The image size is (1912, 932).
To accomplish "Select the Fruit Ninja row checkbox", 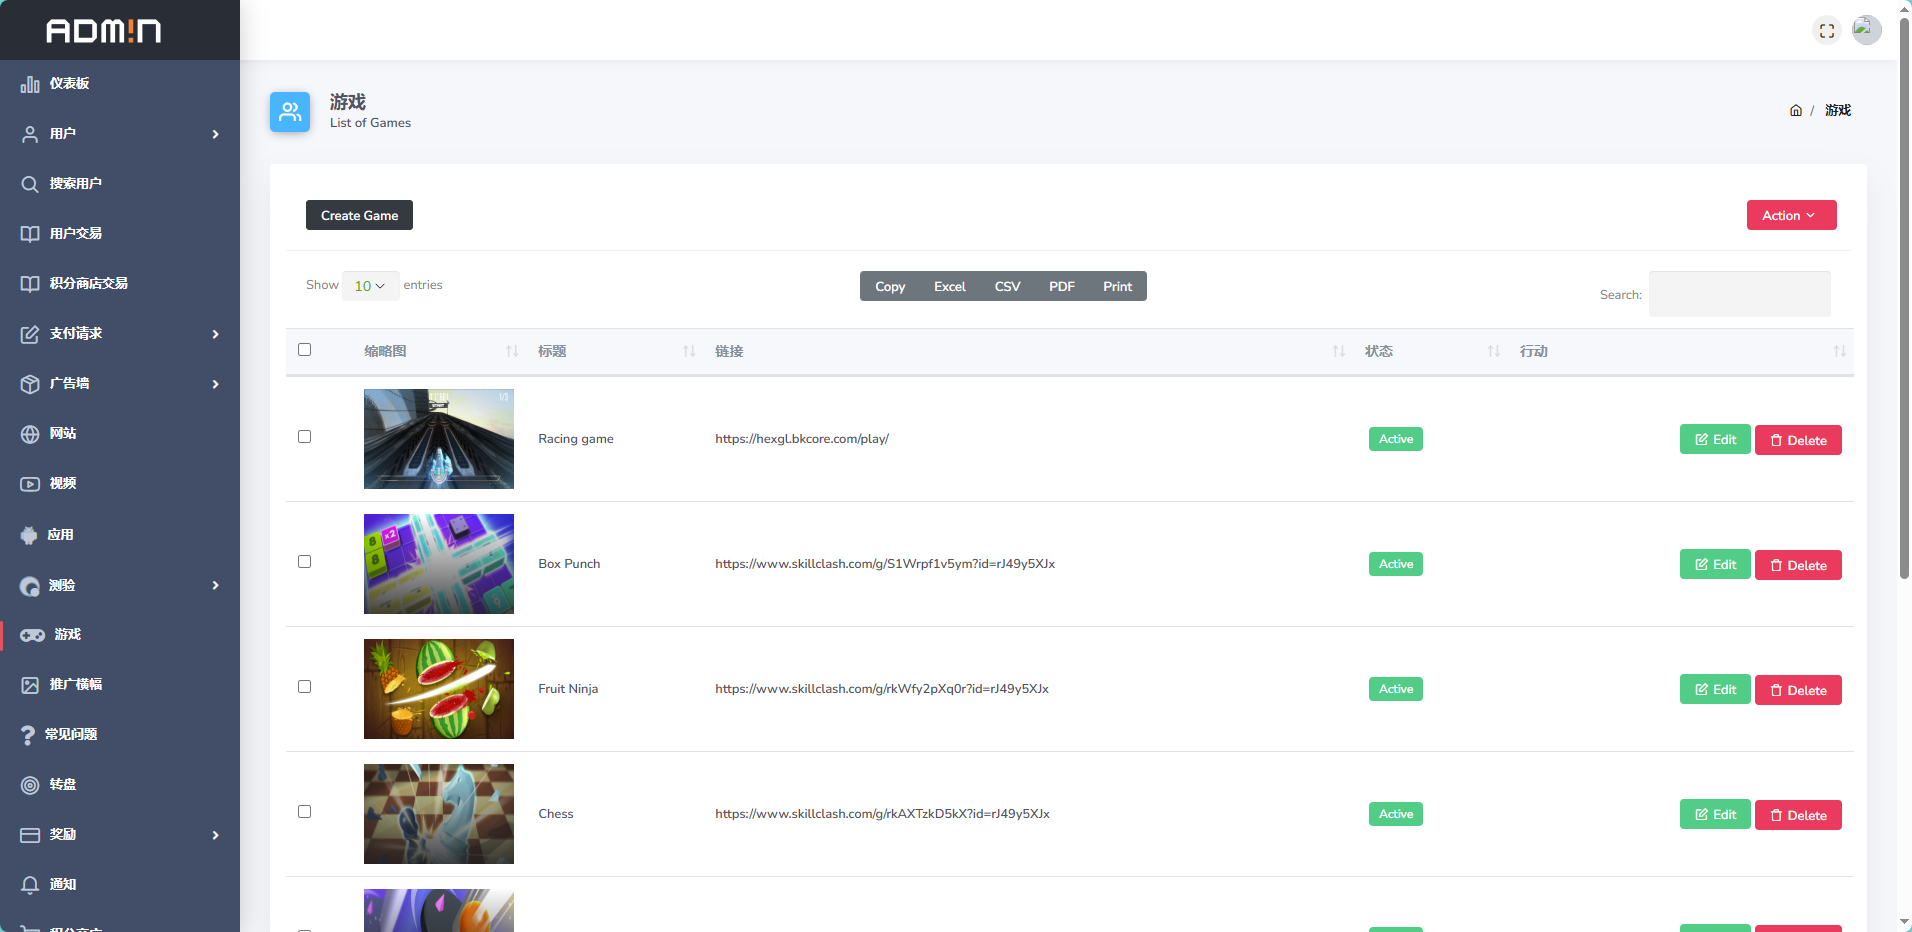I will click(305, 687).
